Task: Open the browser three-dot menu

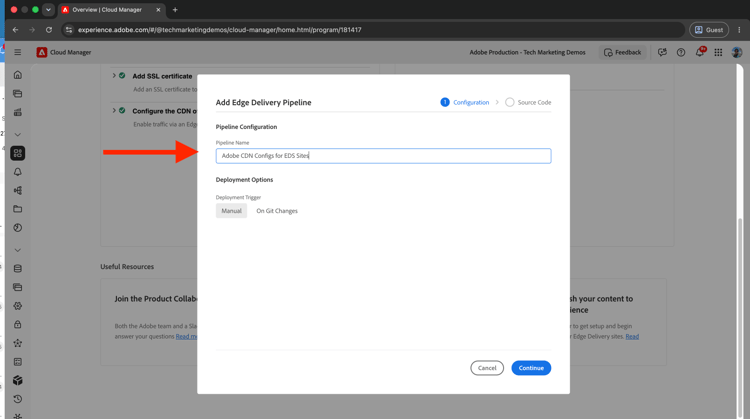Action: (x=739, y=30)
